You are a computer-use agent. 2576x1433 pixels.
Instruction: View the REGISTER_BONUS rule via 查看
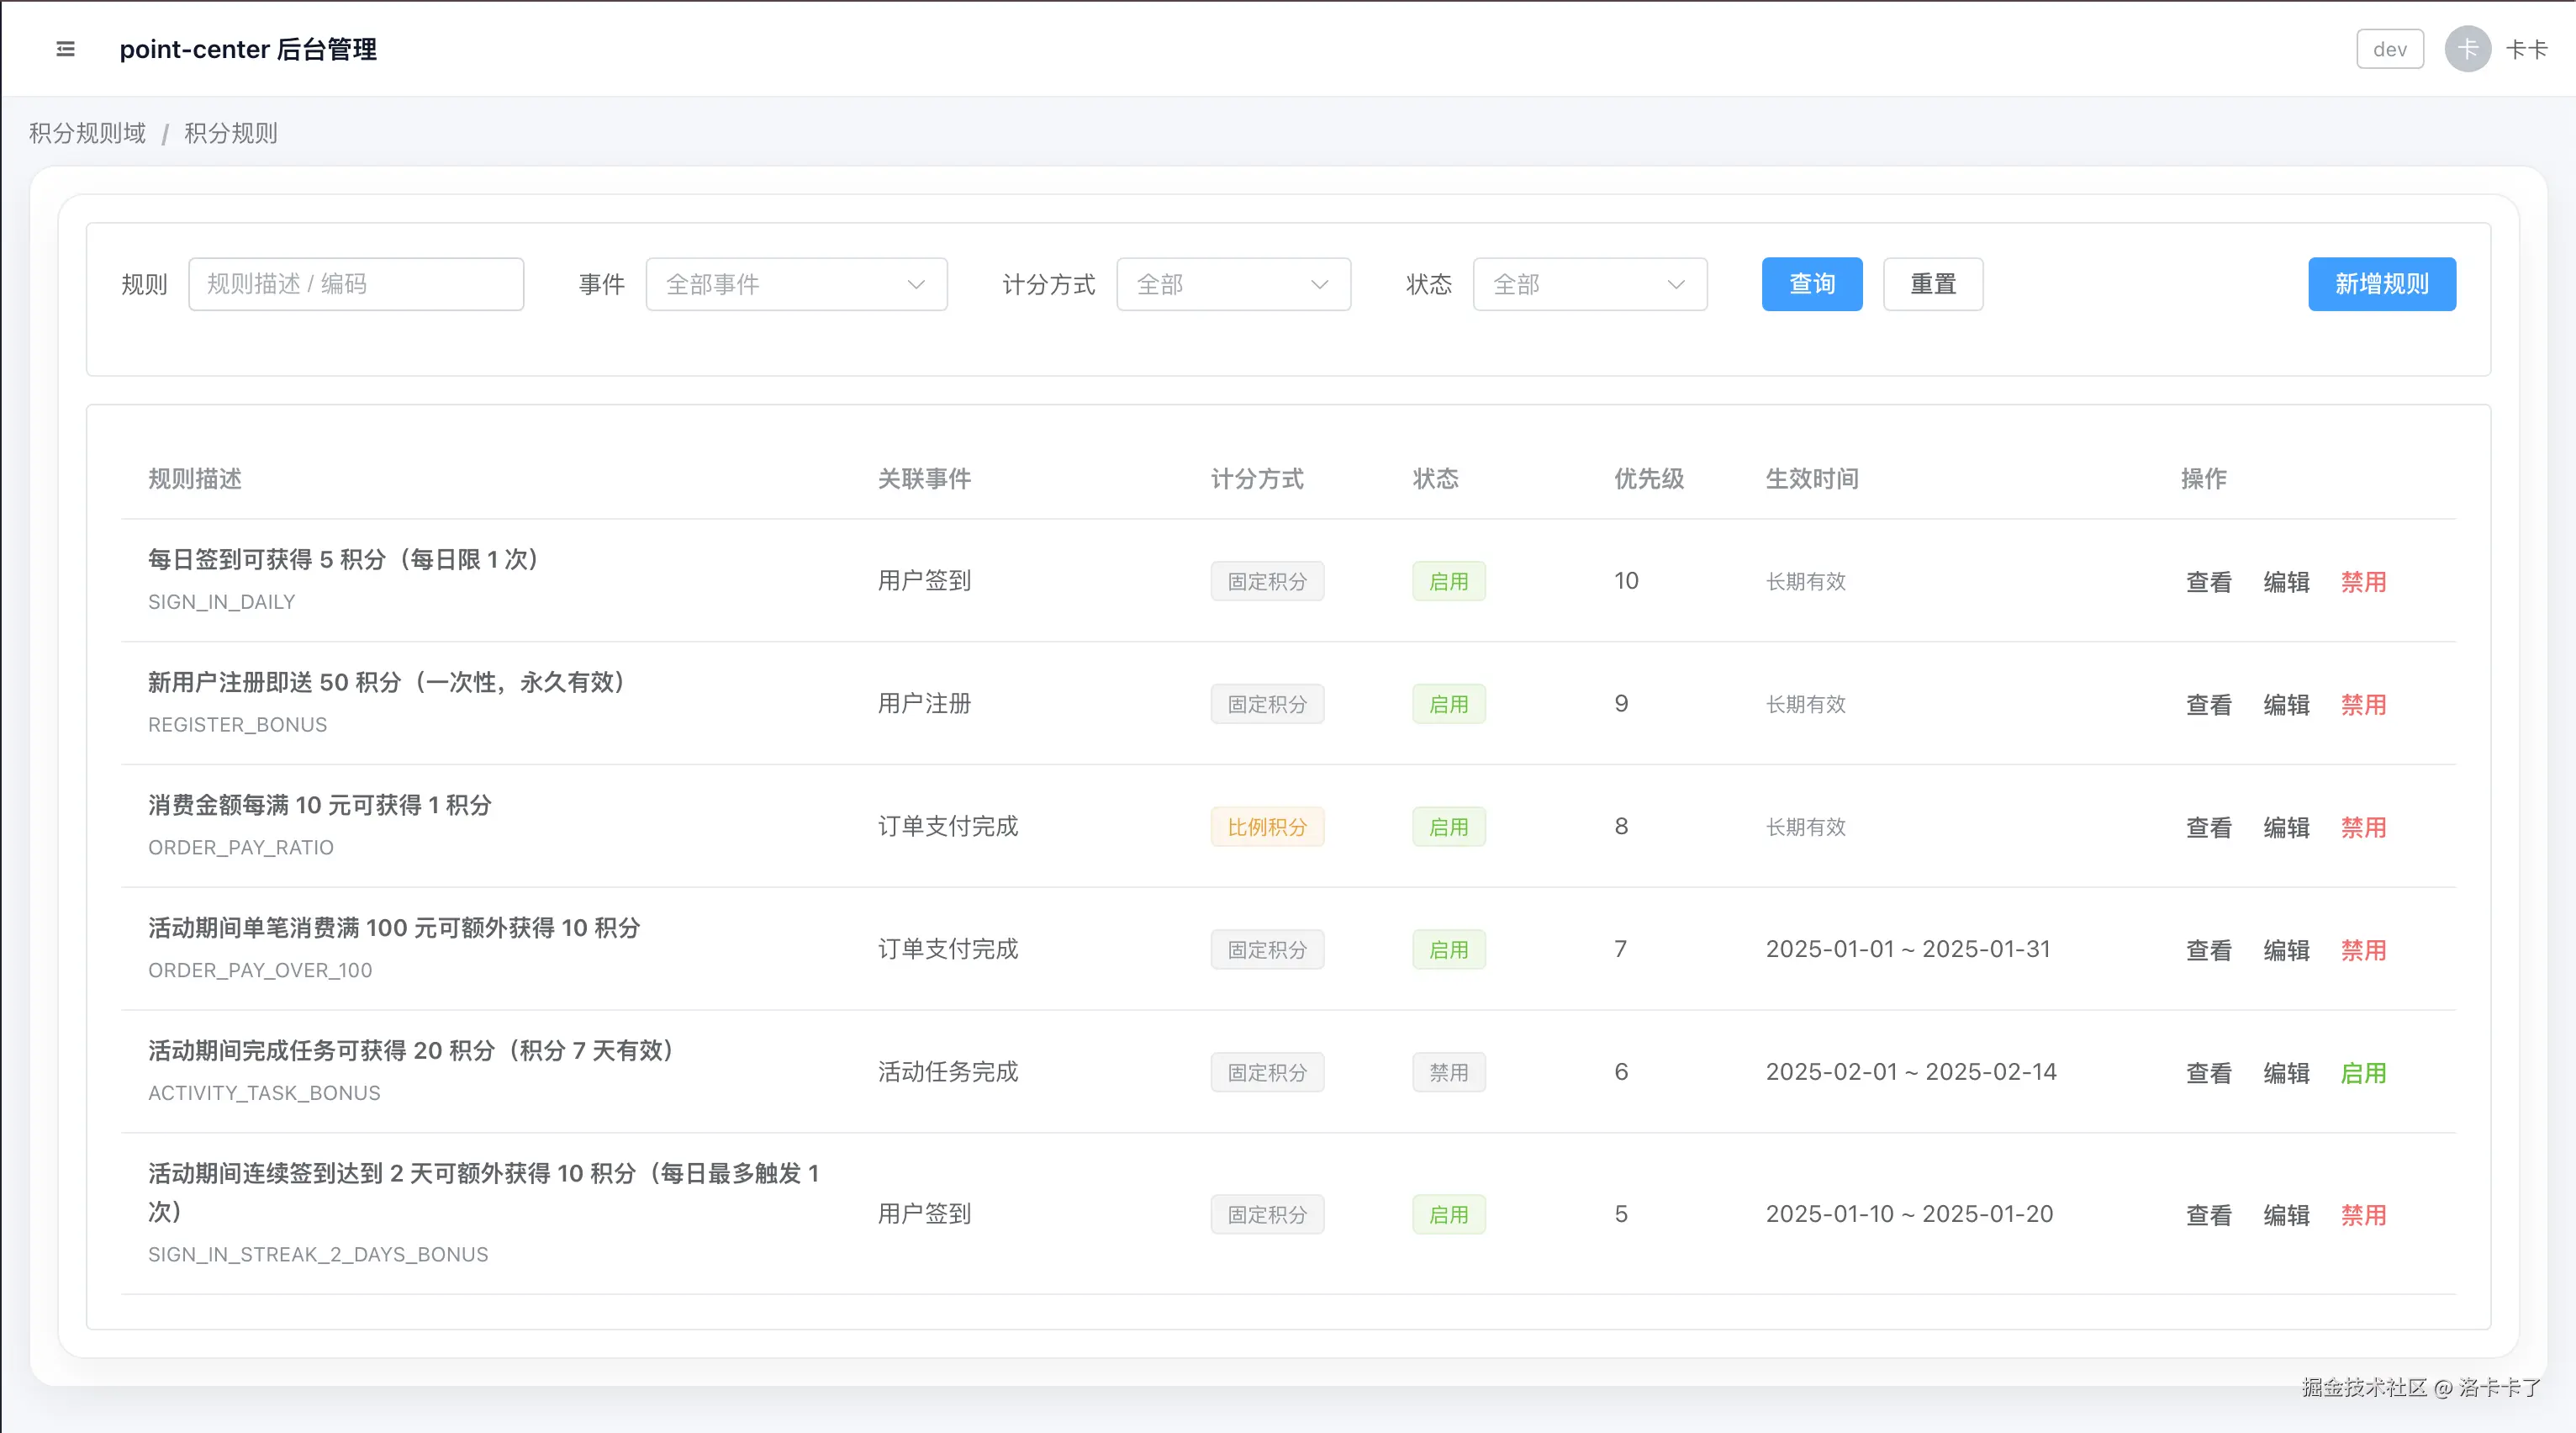click(x=2208, y=705)
